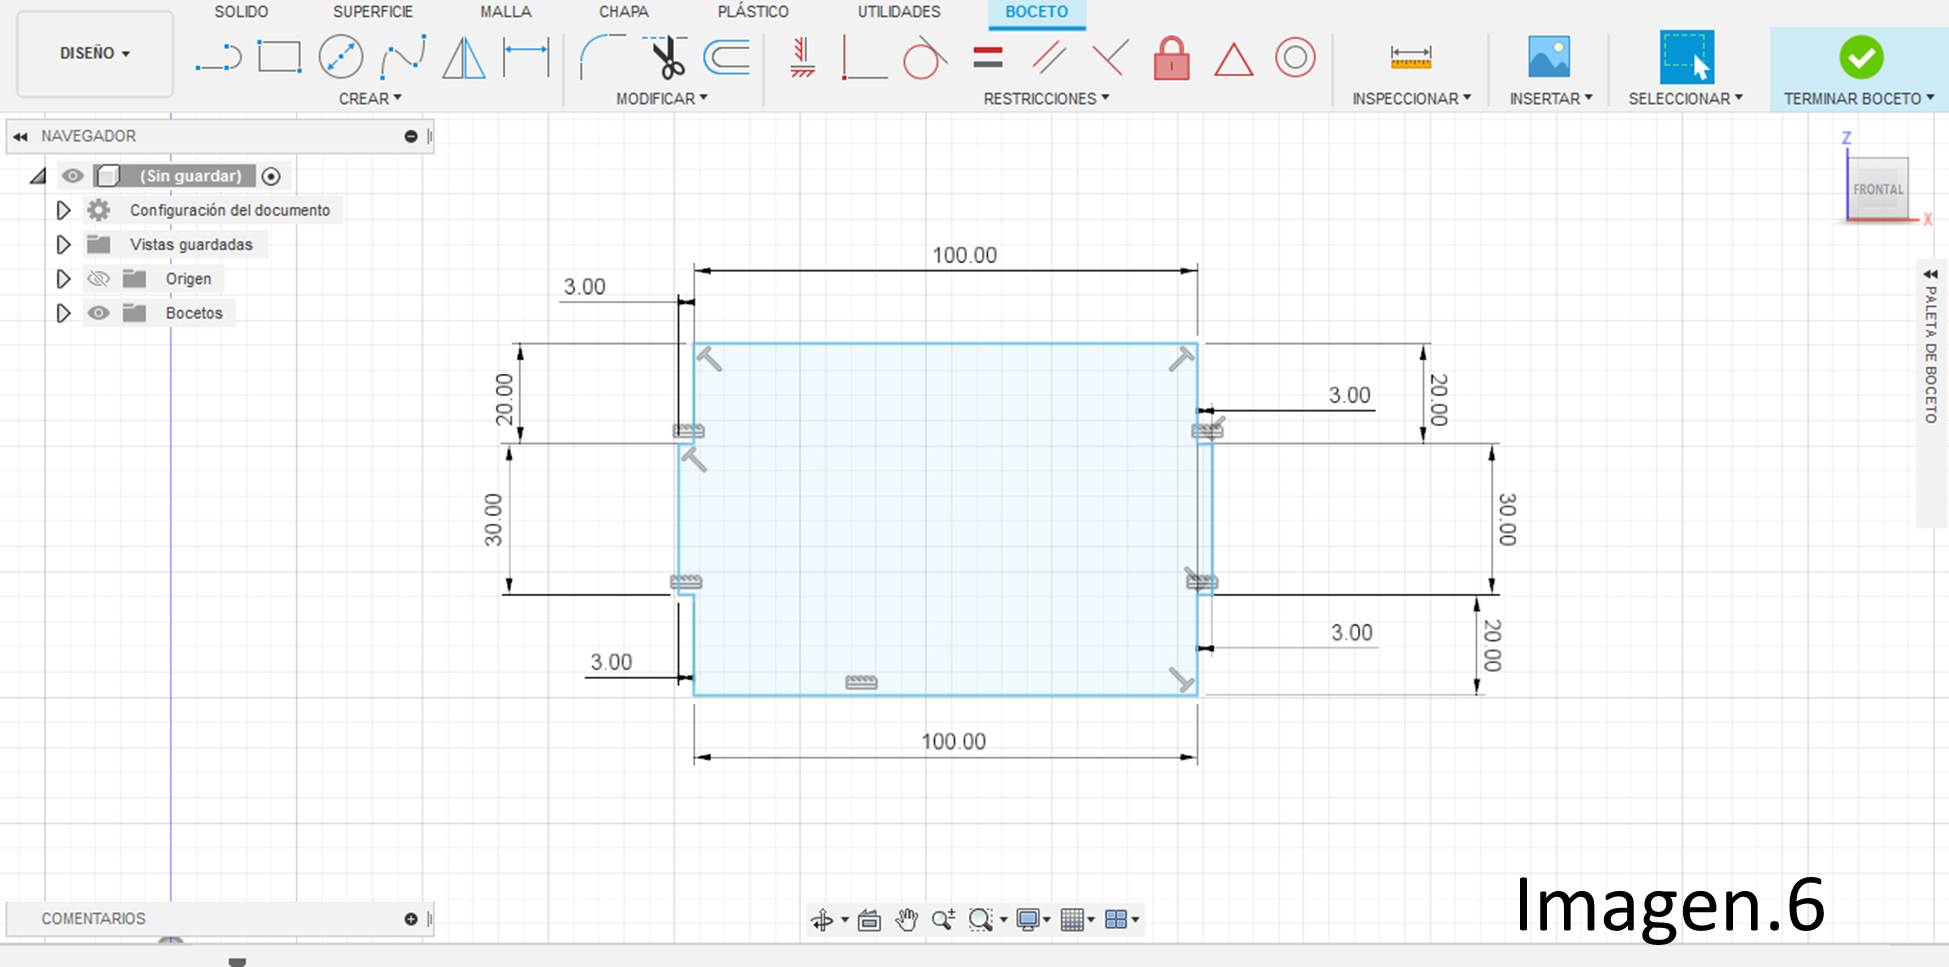Apply the Perpendicular constraint
Image resolution: width=1949 pixels, height=967 pixels.
pyautogui.click(x=1110, y=57)
